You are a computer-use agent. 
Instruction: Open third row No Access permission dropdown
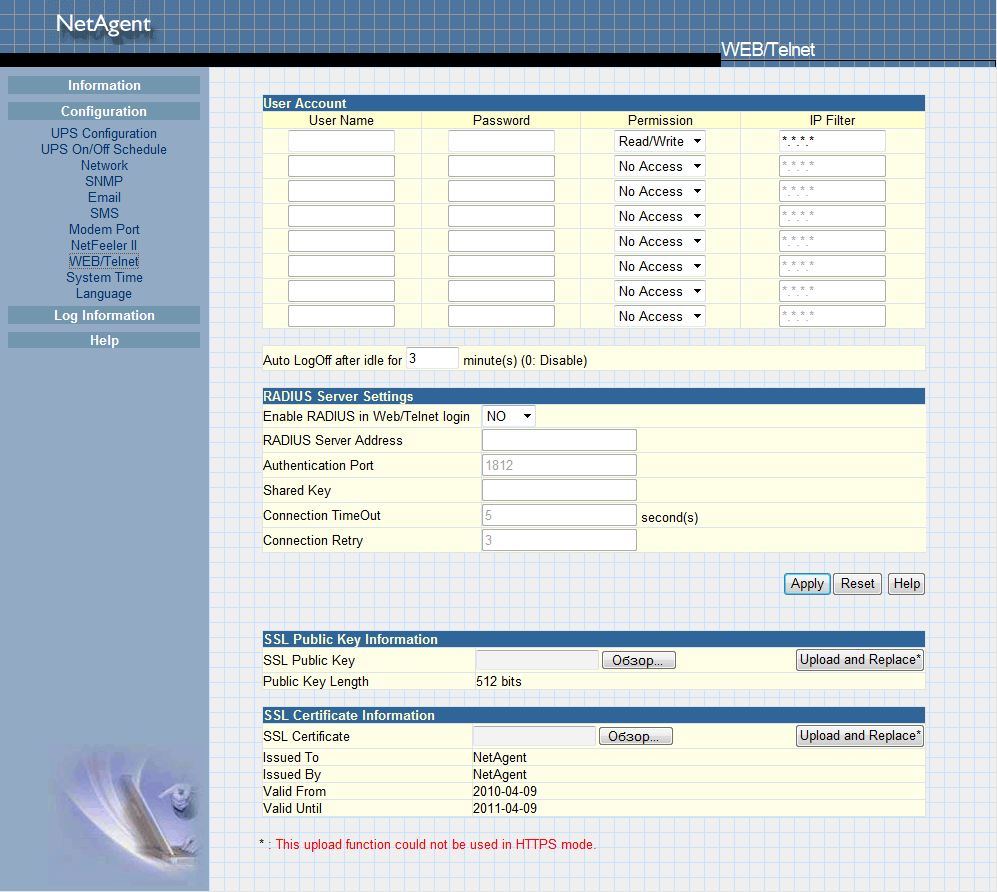pos(660,191)
